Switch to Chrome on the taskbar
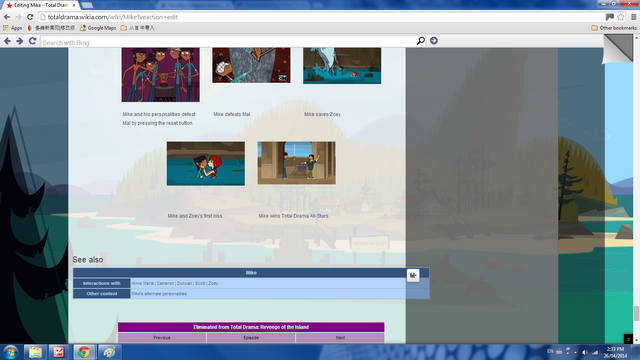 coord(84,352)
